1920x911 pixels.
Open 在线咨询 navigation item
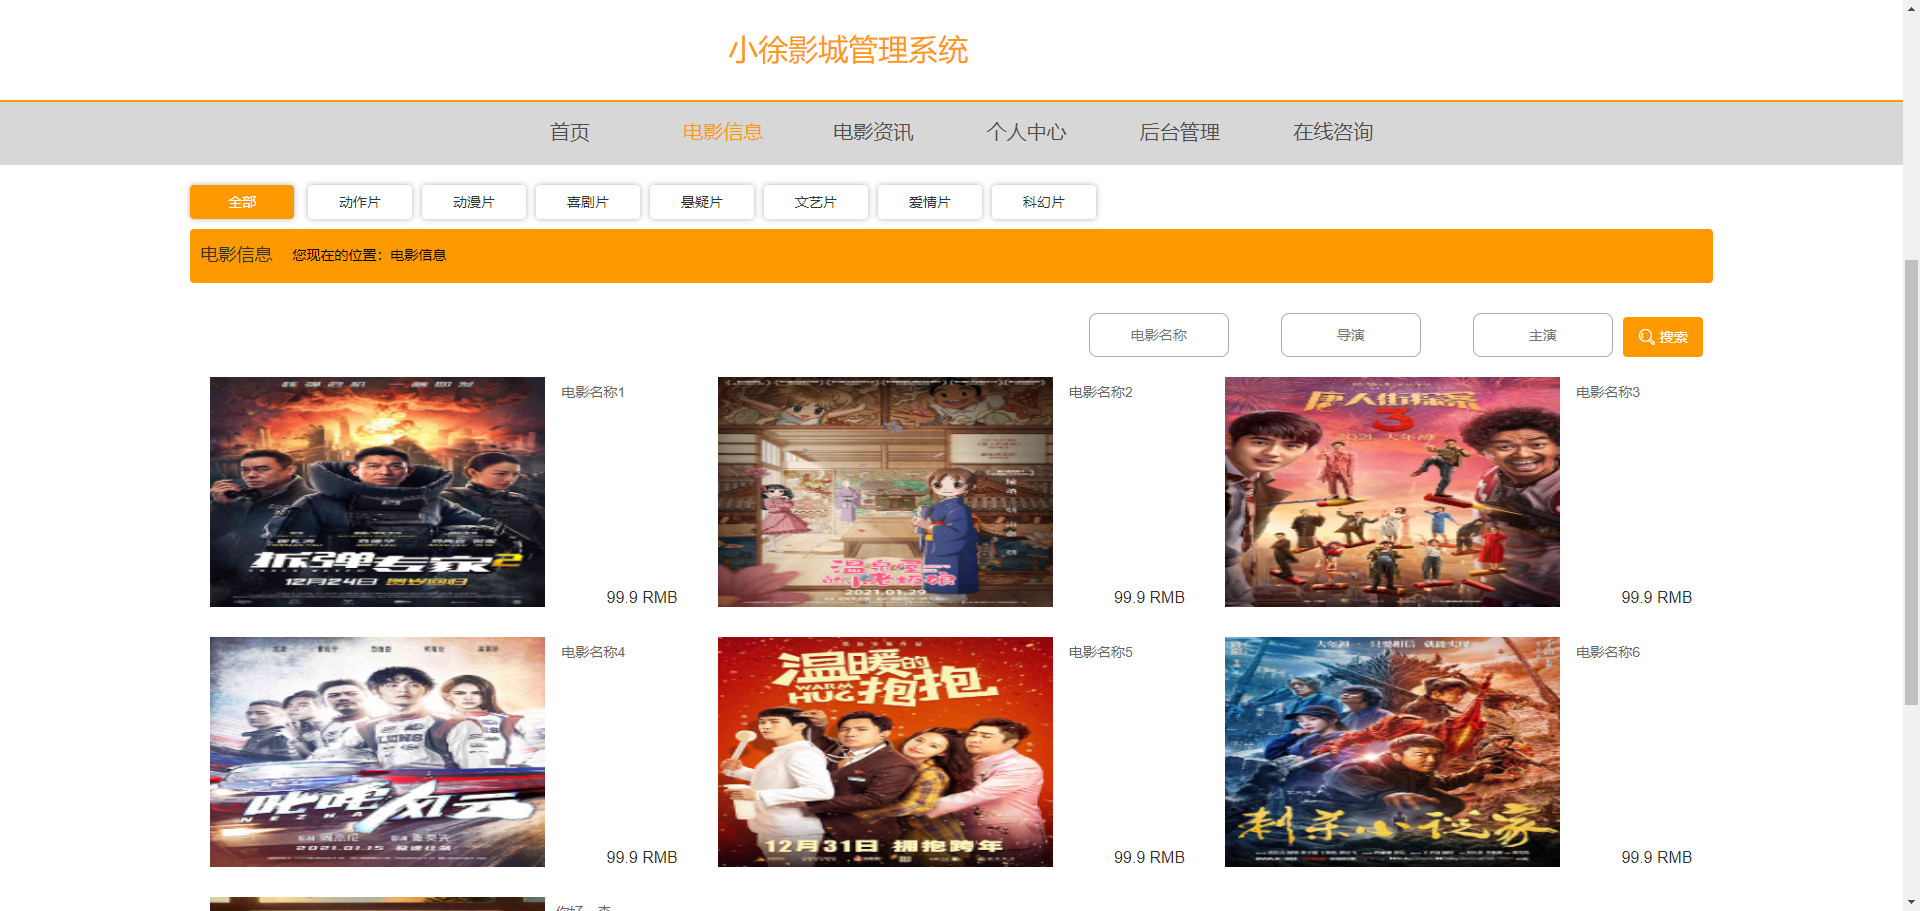pos(1332,132)
